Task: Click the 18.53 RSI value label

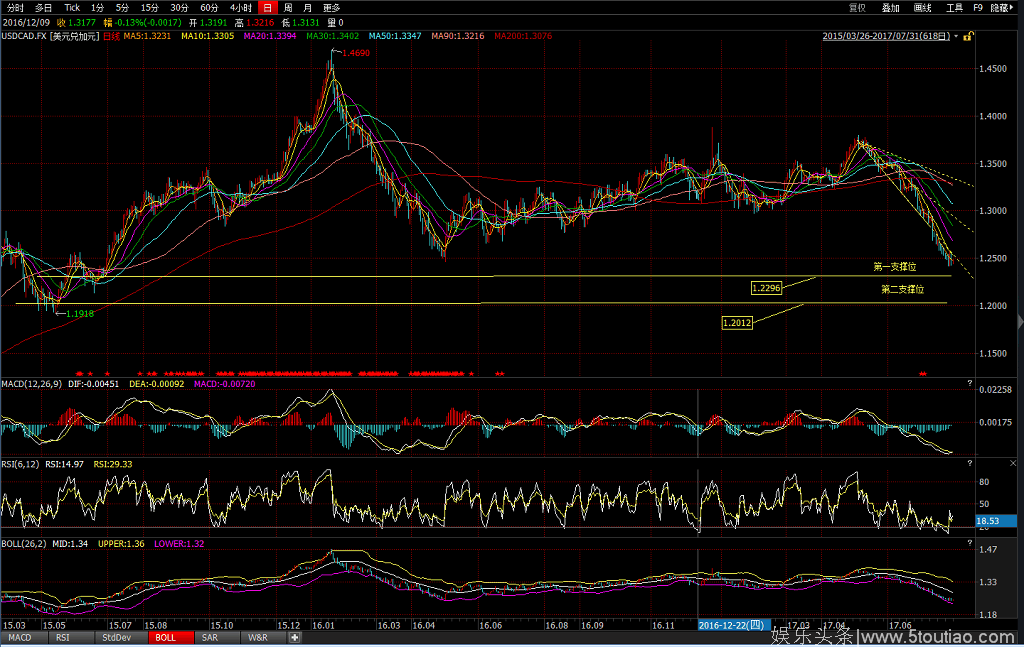Action: tap(995, 521)
